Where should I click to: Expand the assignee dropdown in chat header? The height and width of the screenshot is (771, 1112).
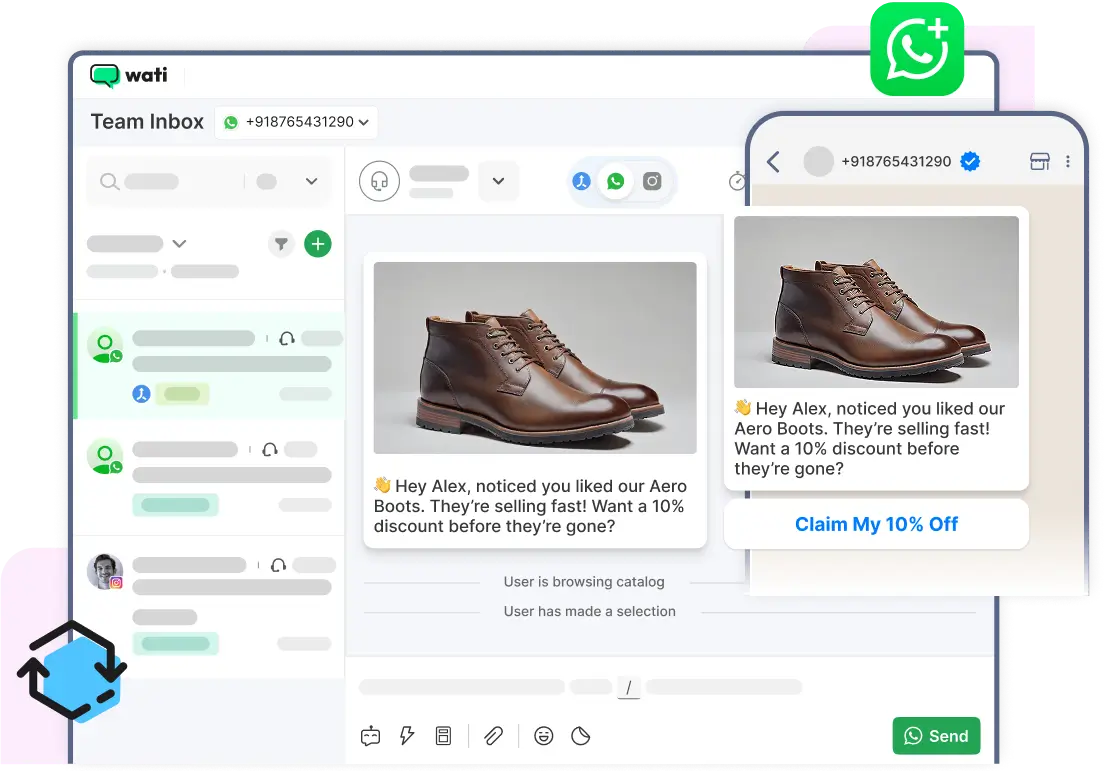pos(499,181)
